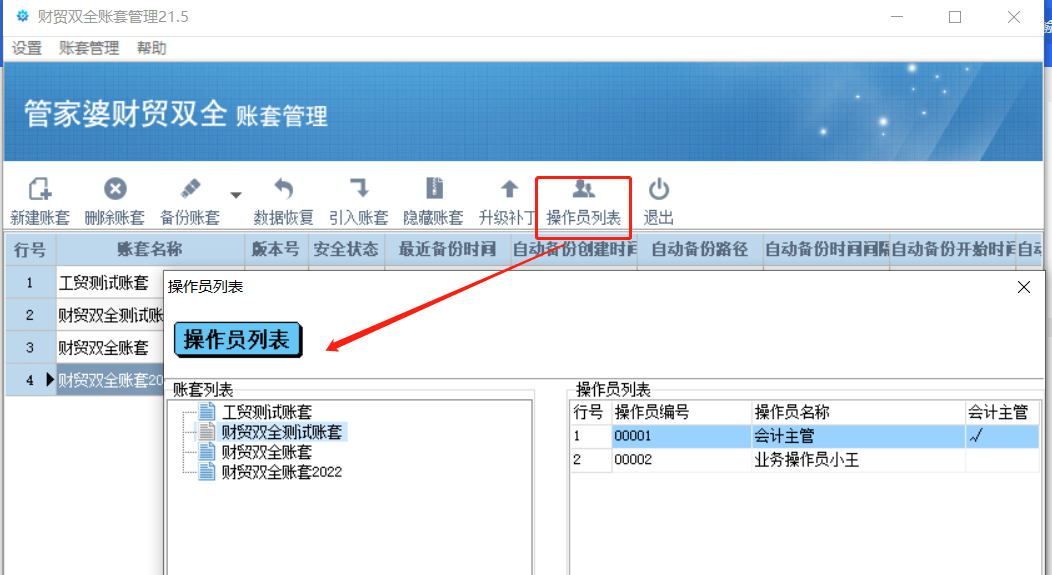Screen dimensions: 1052x575
Task: Click the 安全状态 column header
Action: pos(346,250)
